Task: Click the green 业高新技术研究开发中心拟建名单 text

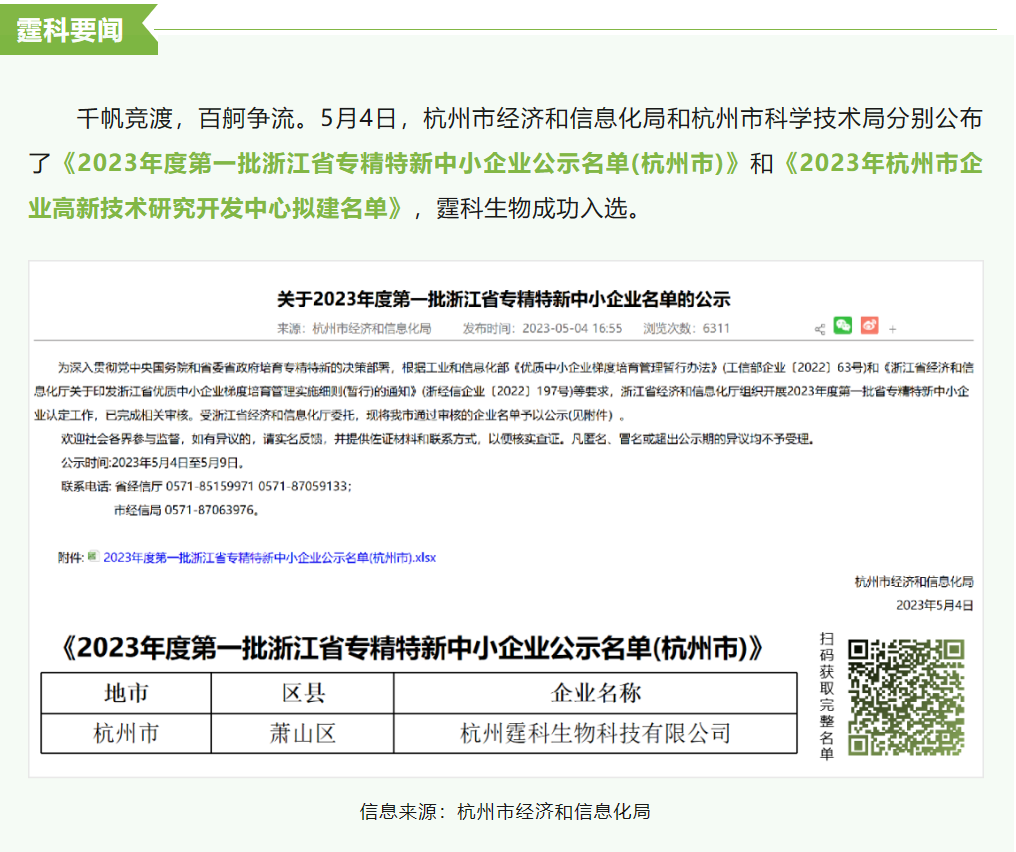Action: click(216, 209)
